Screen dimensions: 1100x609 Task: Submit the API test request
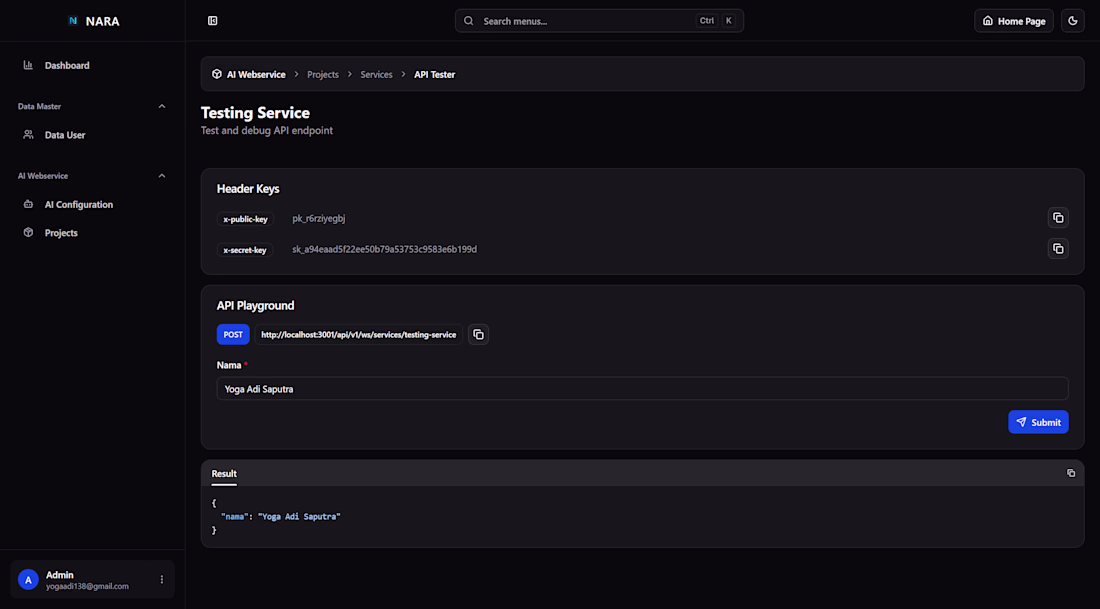1038,422
